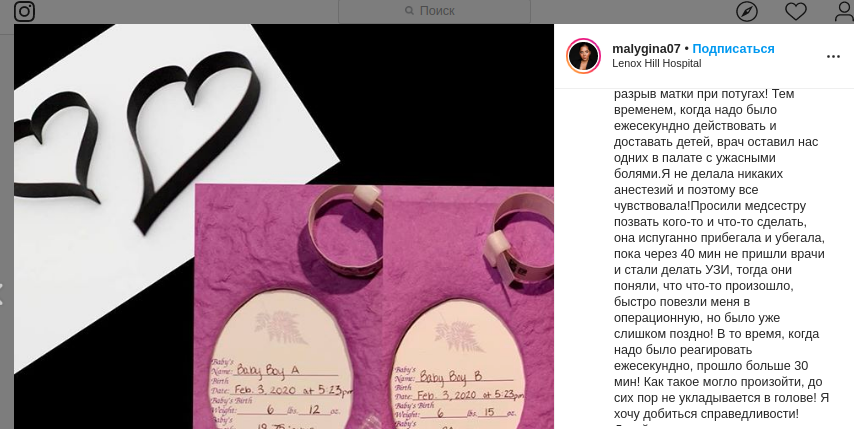Open the Instagram home logo
This screenshot has width=854, height=429.
pyautogui.click(x=25, y=11)
